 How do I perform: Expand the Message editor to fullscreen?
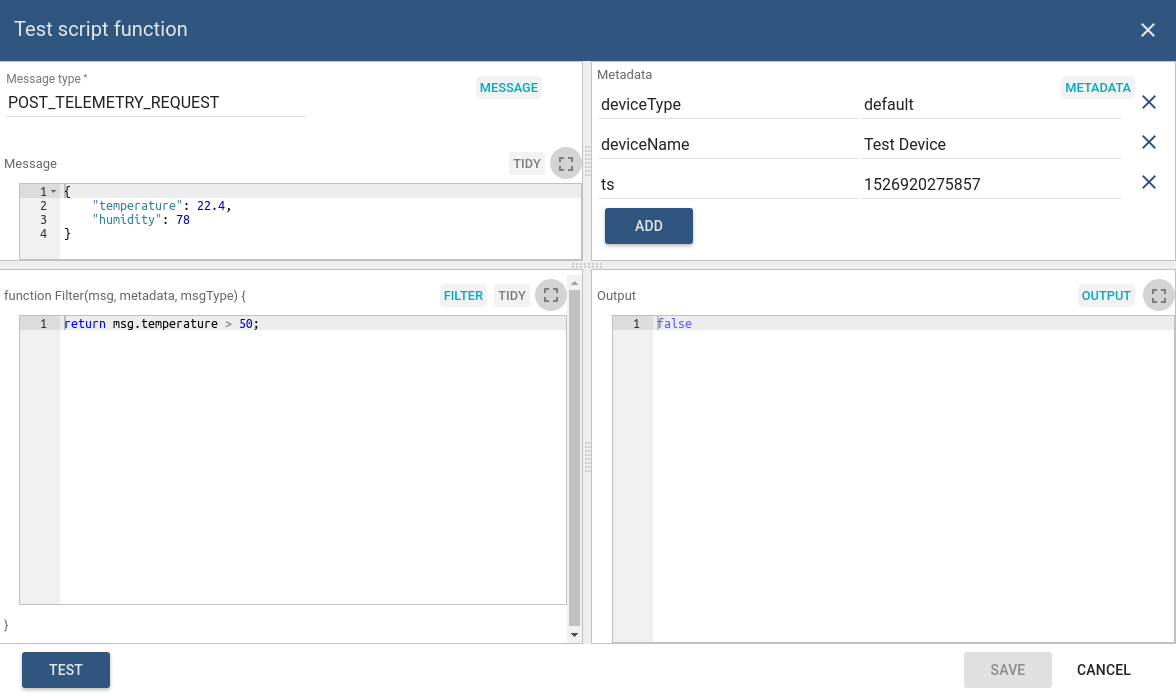tap(565, 163)
